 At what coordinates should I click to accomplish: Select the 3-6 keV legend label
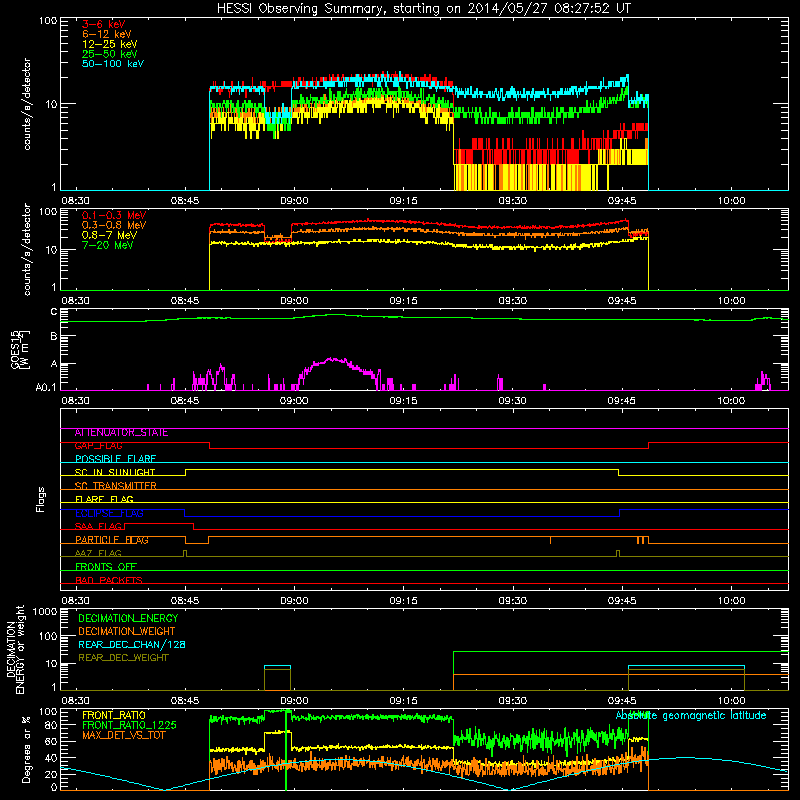[104, 24]
